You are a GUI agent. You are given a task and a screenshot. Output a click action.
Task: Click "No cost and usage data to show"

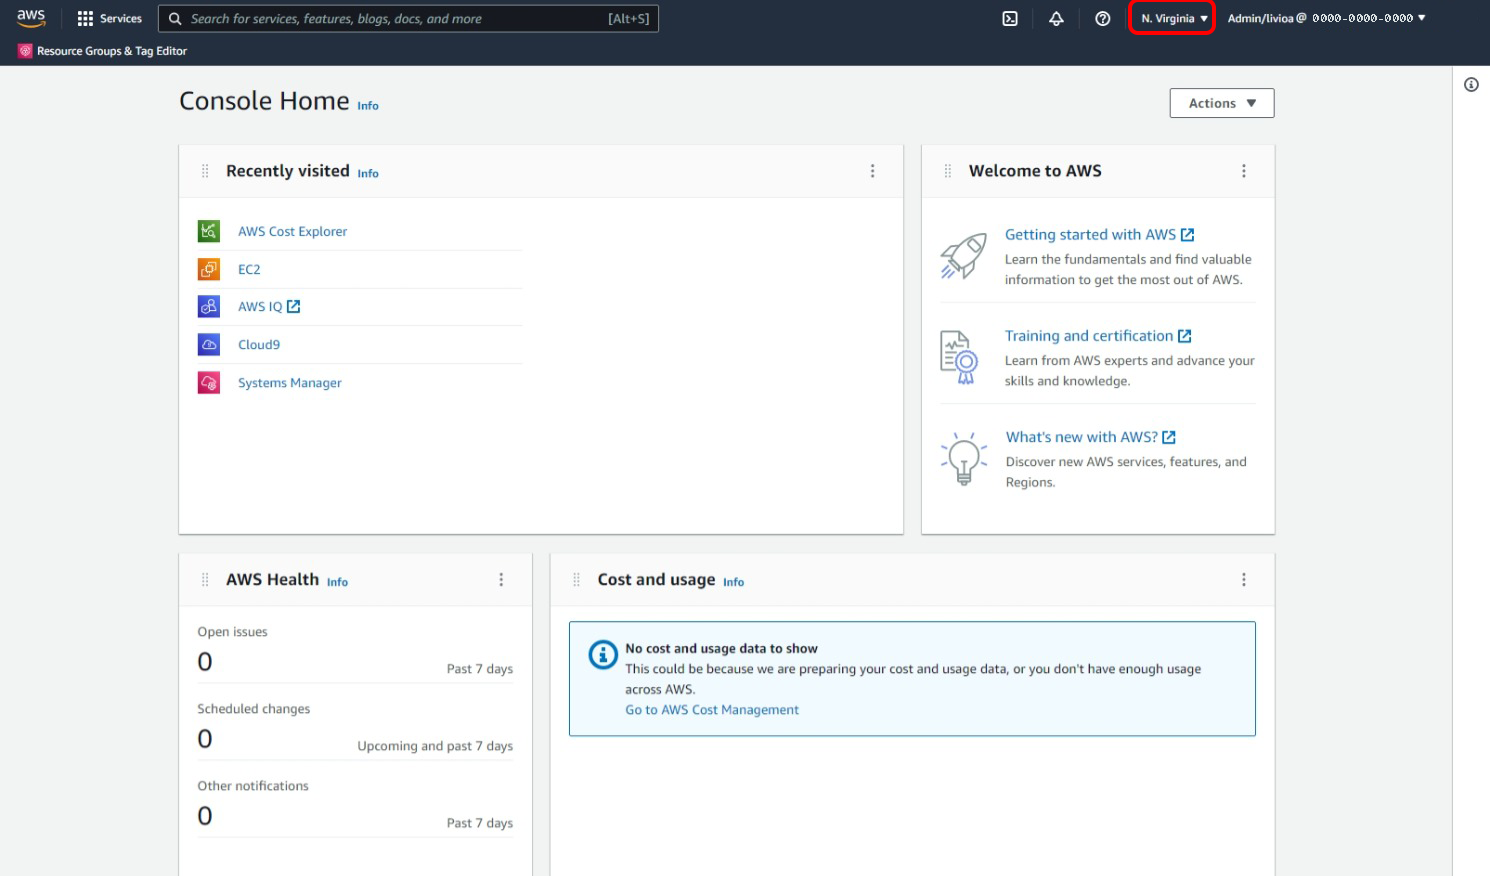(721, 649)
